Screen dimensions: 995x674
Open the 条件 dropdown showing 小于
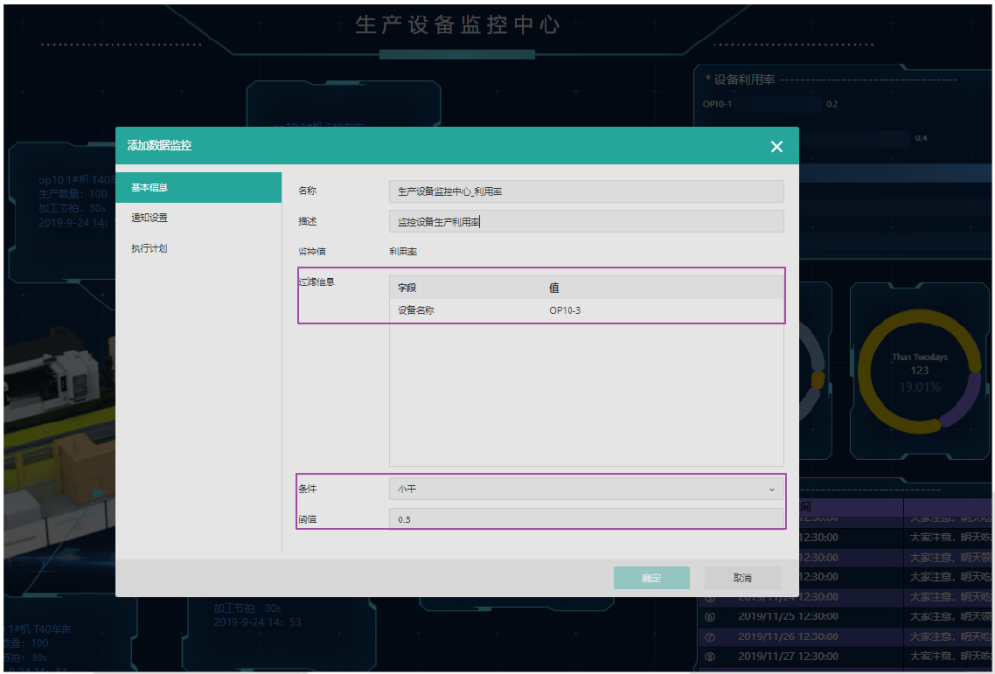coord(586,489)
